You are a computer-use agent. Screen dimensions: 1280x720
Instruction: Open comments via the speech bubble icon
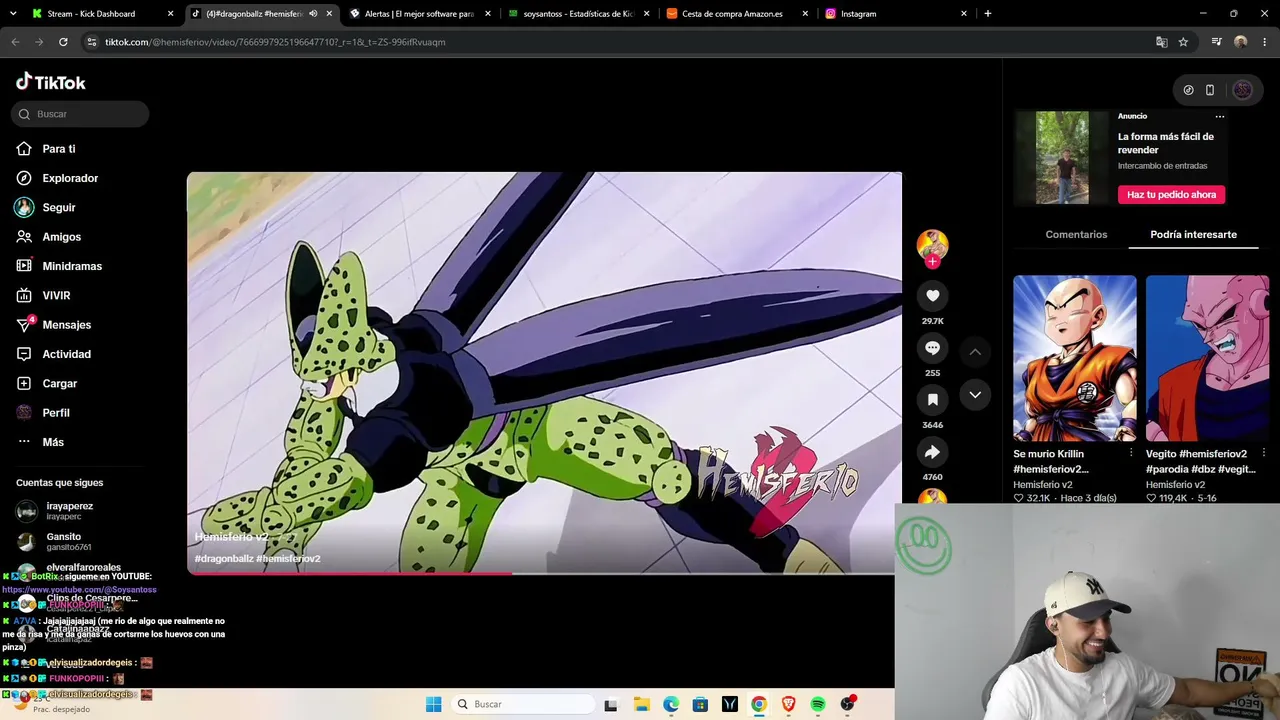click(x=932, y=347)
